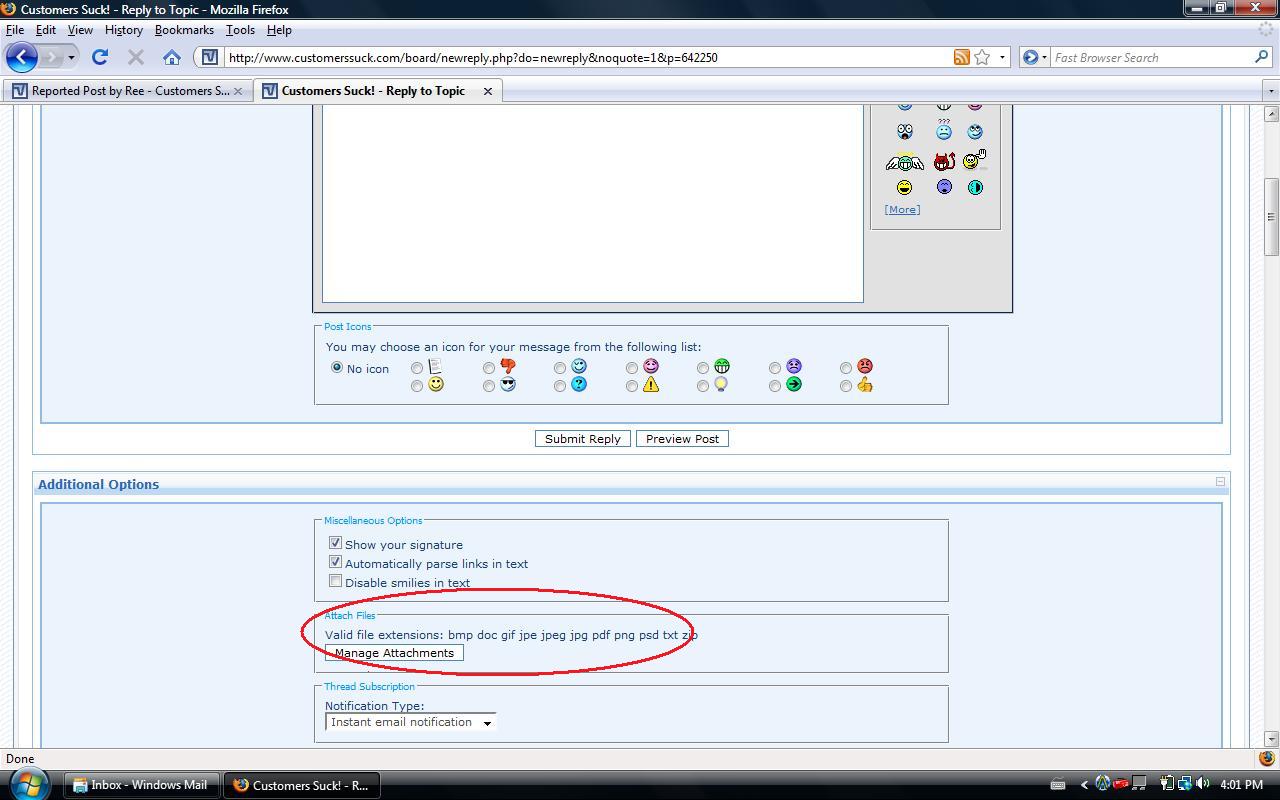Click the browser Reload button
Viewport: 1280px width, 800px height.
click(100, 57)
